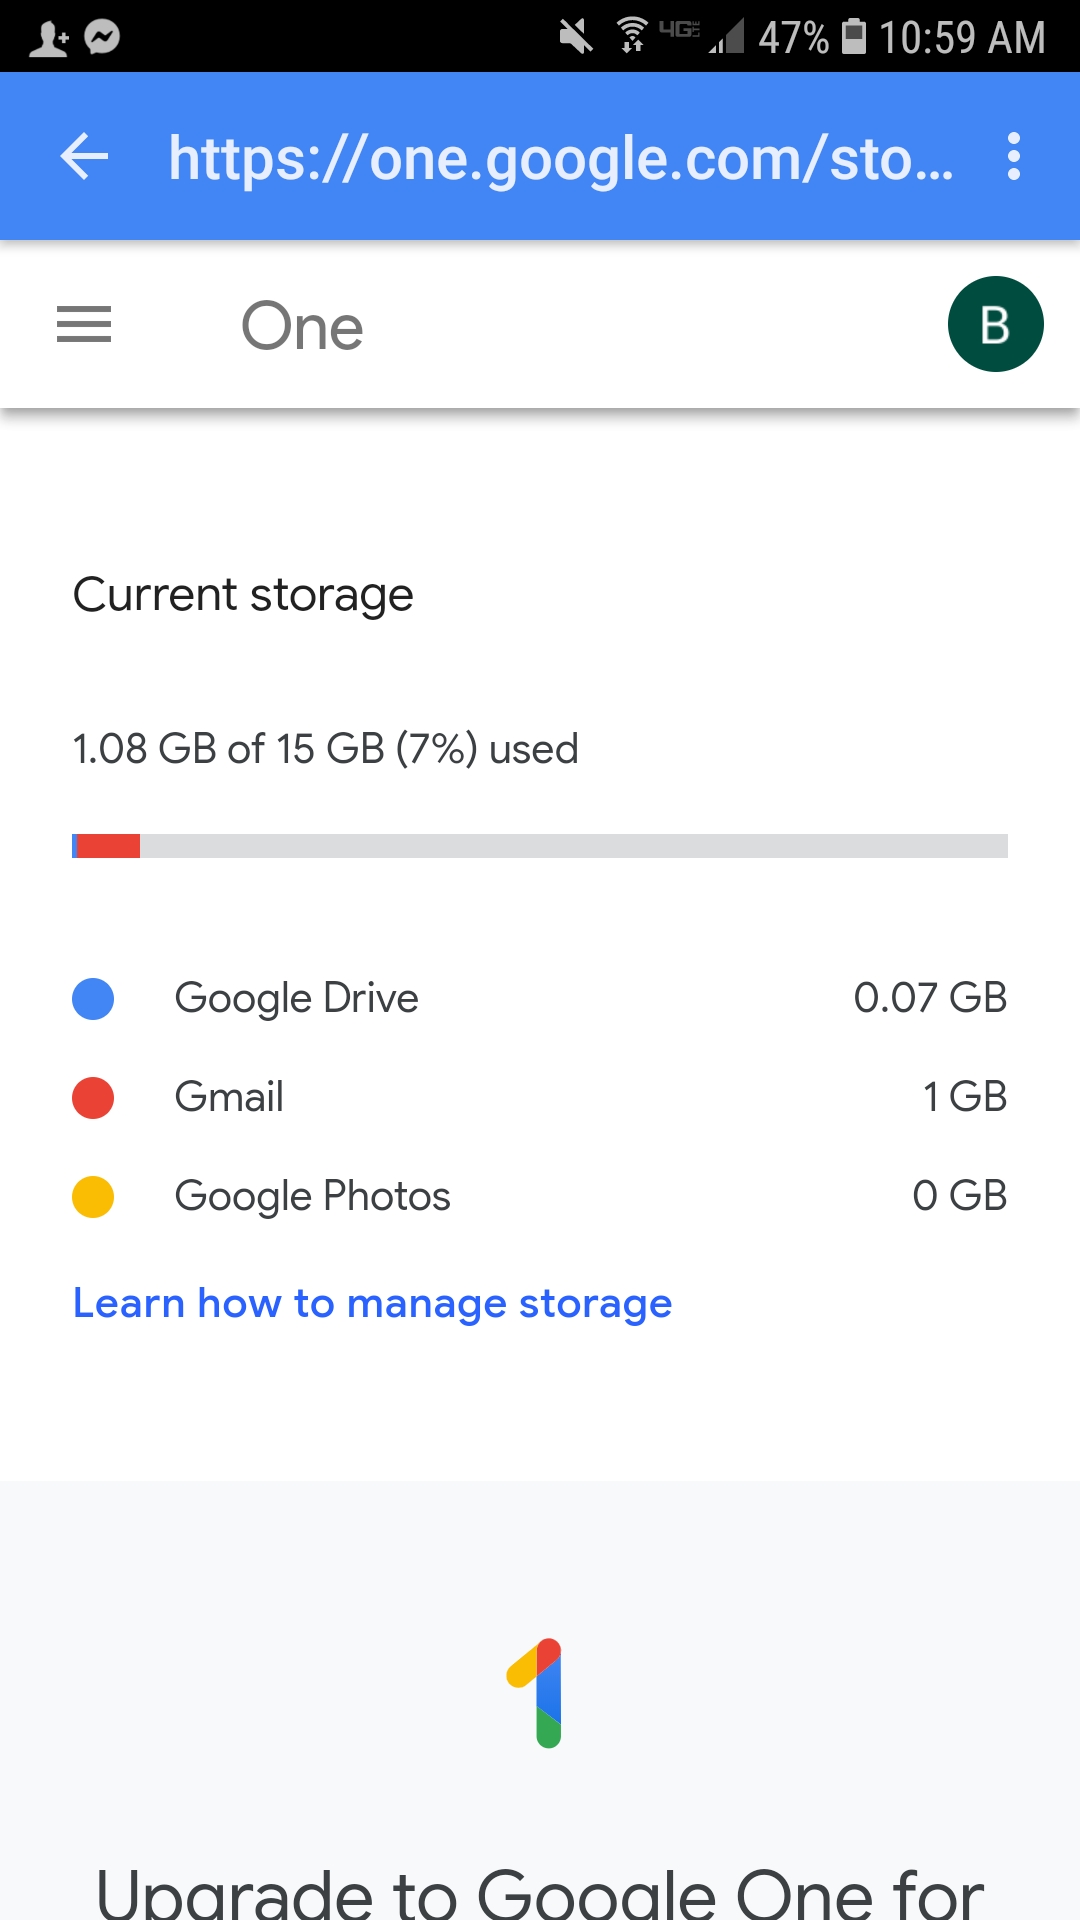The image size is (1080, 1920).
Task: Select the Google Photos storage label
Action: point(312,1196)
